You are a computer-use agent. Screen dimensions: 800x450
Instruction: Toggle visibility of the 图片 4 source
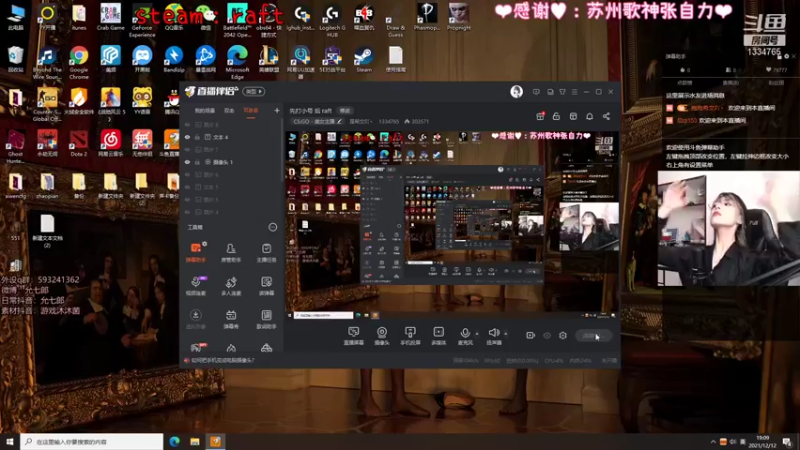coord(187,212)
